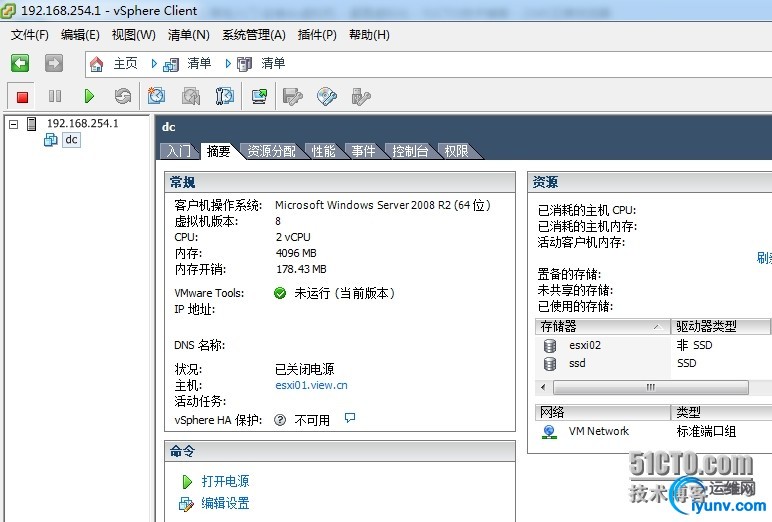Click the second inventory icon in breadcrumb
The image size is (772, 522).
click(244, 64)
